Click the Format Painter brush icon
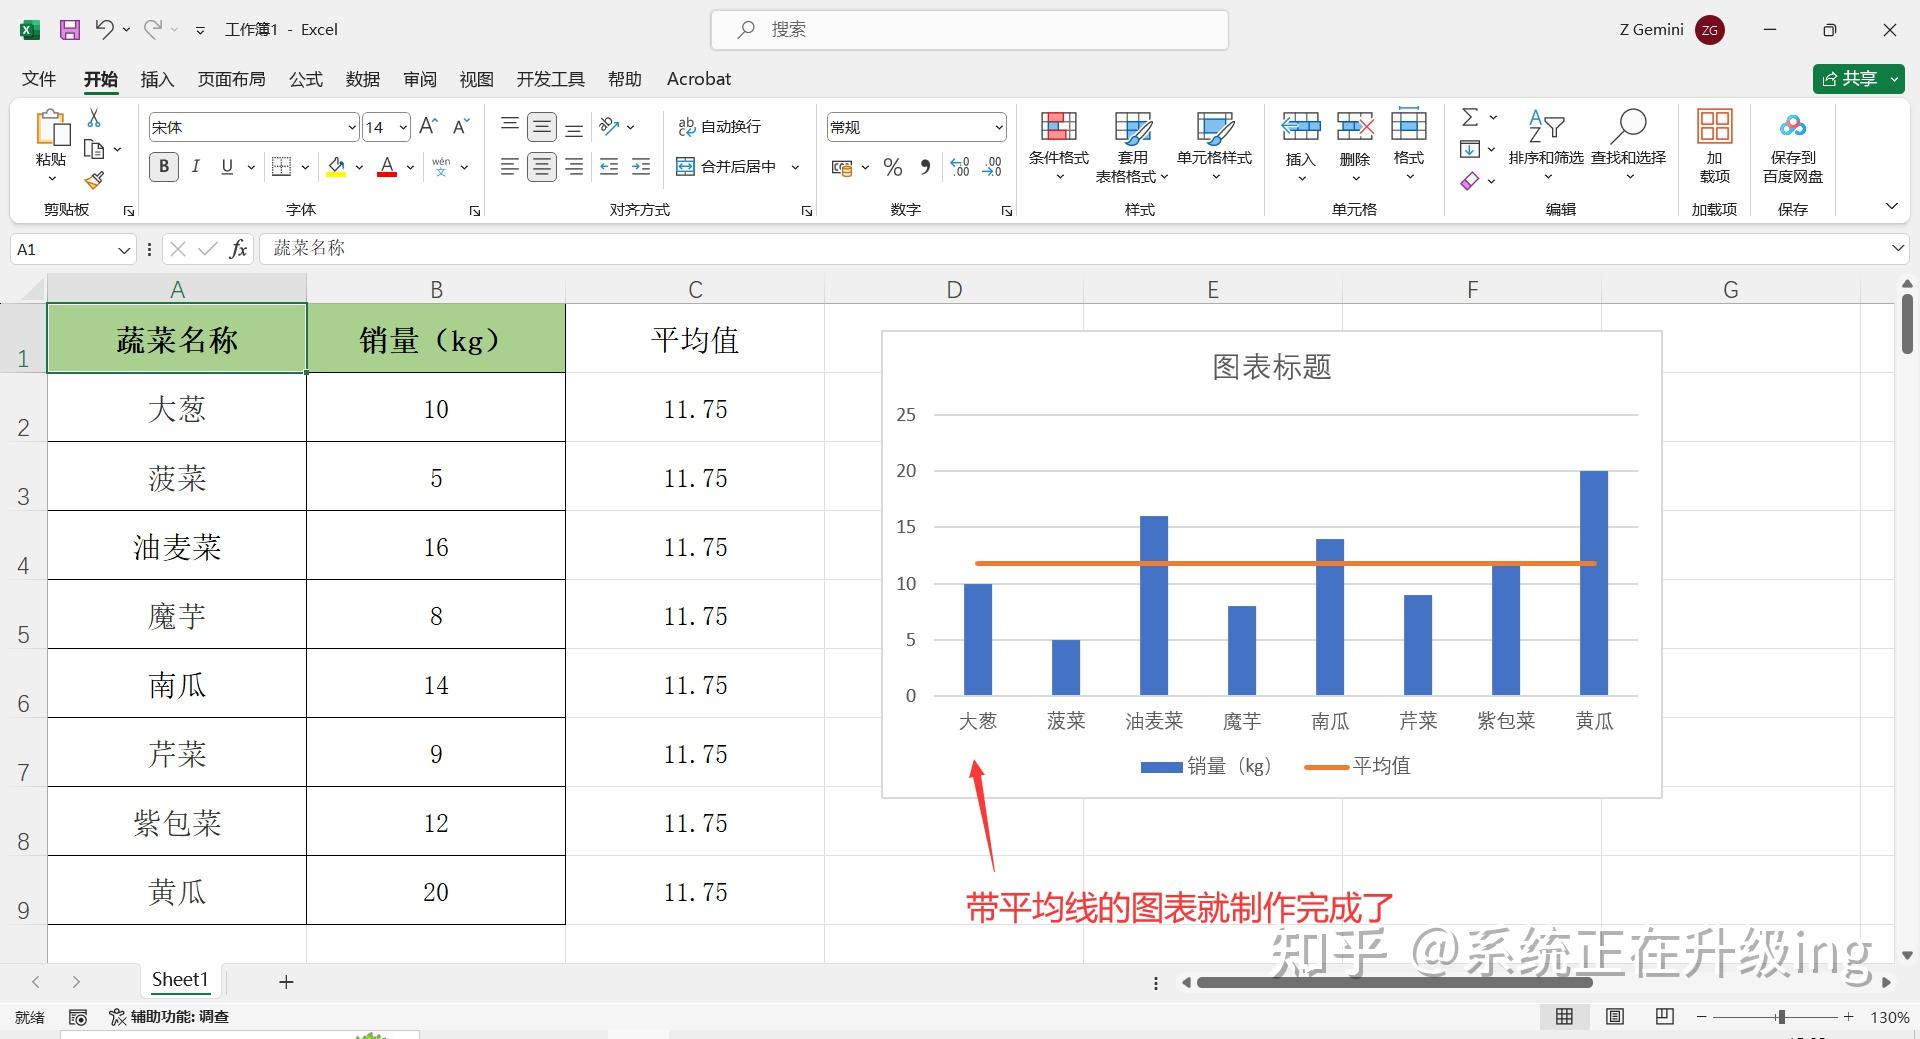Image resolution: width=1920 pixels, height=1039 pixels. 94,180
